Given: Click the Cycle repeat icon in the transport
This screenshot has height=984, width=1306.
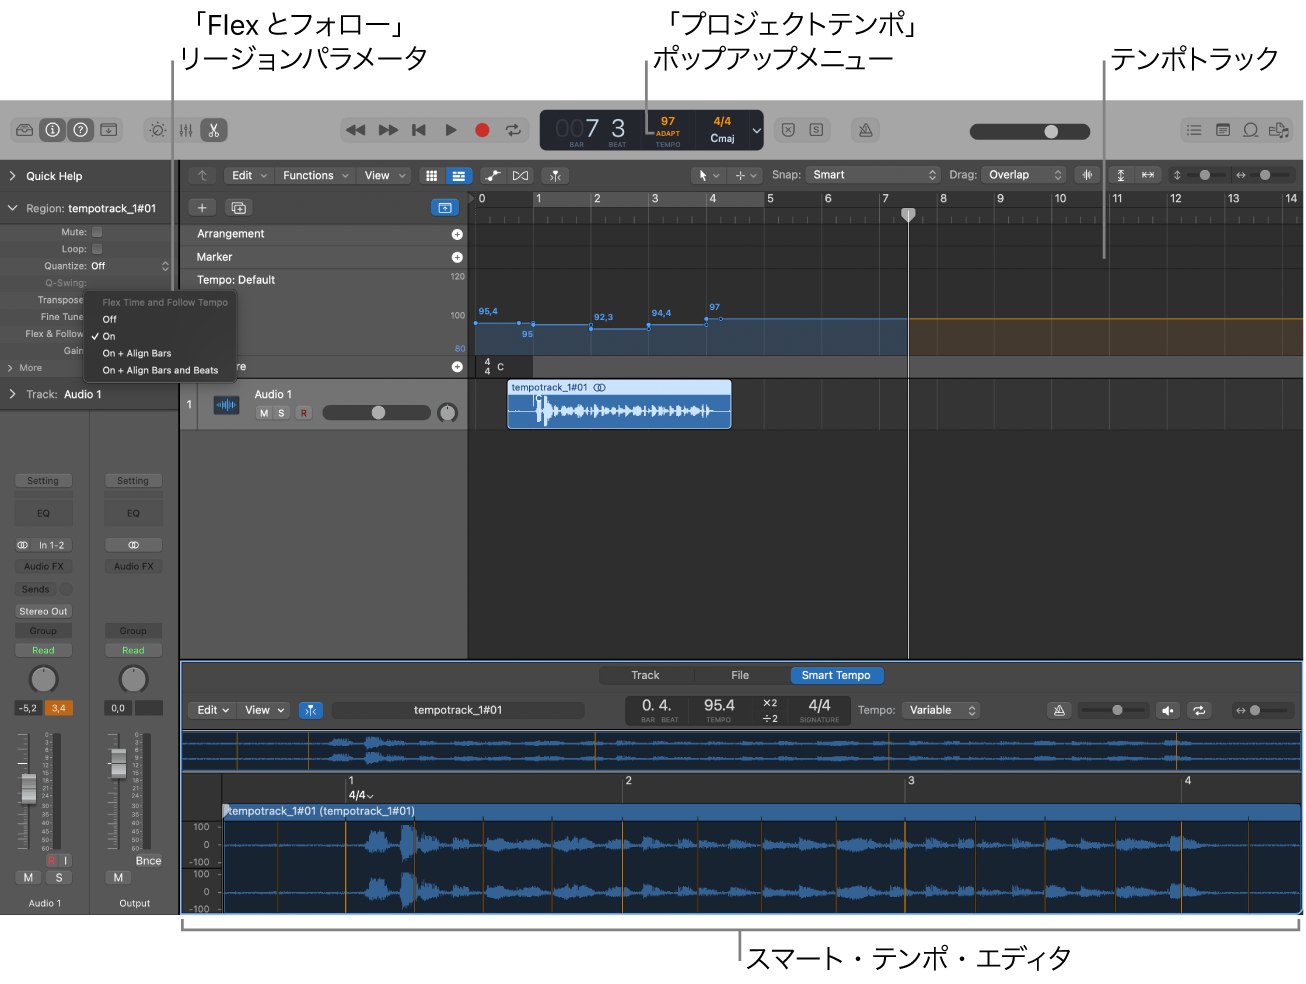Looking at the screenshot, I should 513,130.
